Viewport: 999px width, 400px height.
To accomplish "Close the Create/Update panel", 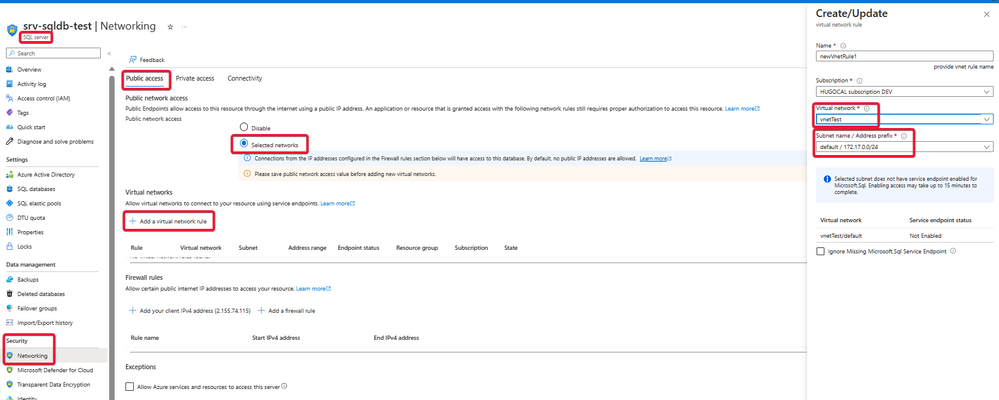I will click(x=987, y=14).
